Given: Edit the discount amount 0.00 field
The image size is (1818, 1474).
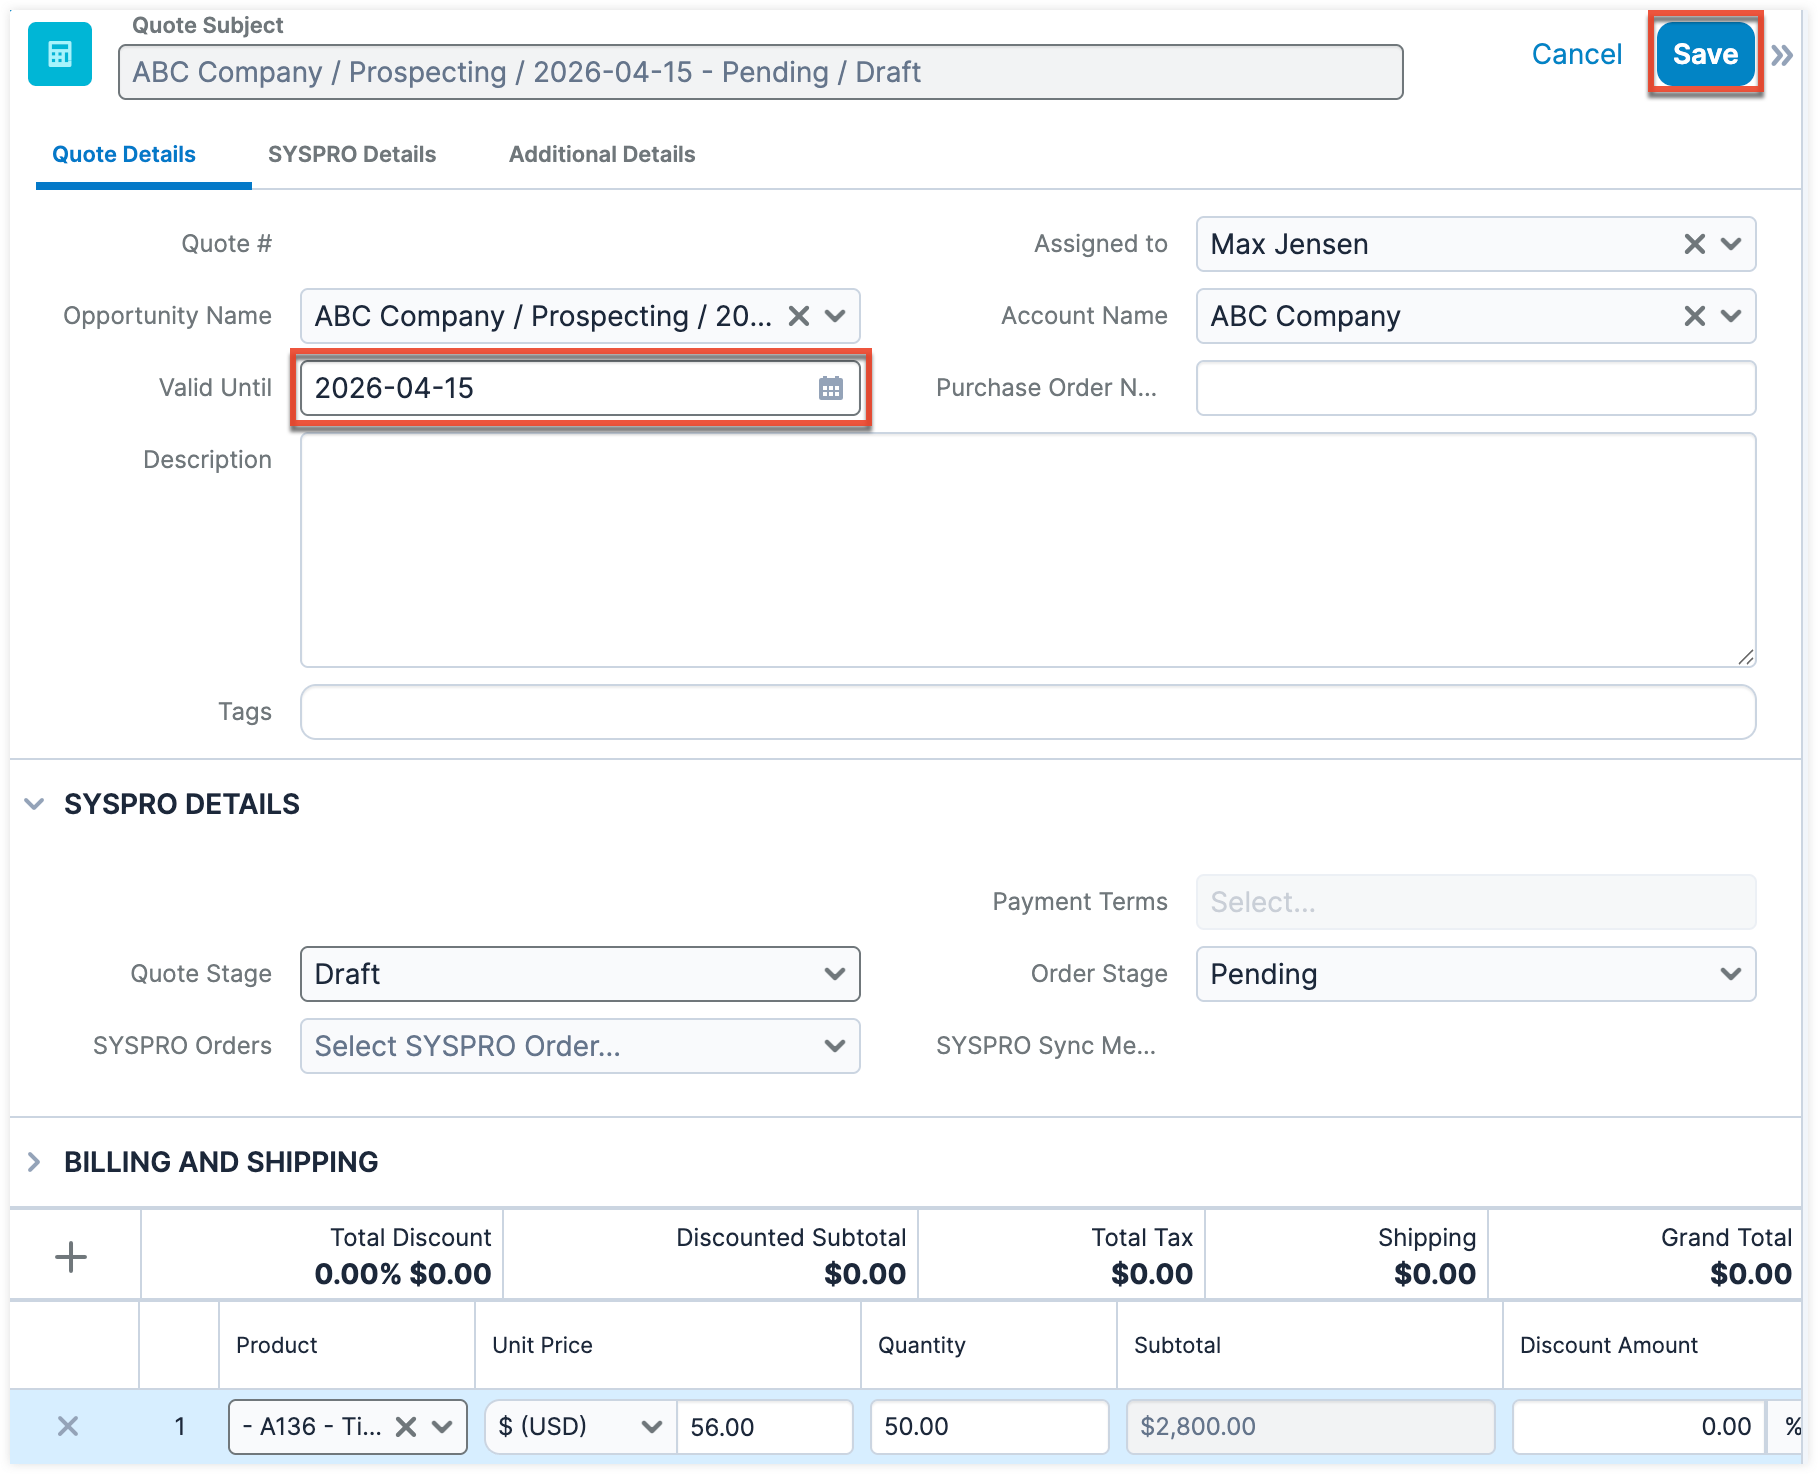Looking at the screenshot, I should pos(1639,1427).
